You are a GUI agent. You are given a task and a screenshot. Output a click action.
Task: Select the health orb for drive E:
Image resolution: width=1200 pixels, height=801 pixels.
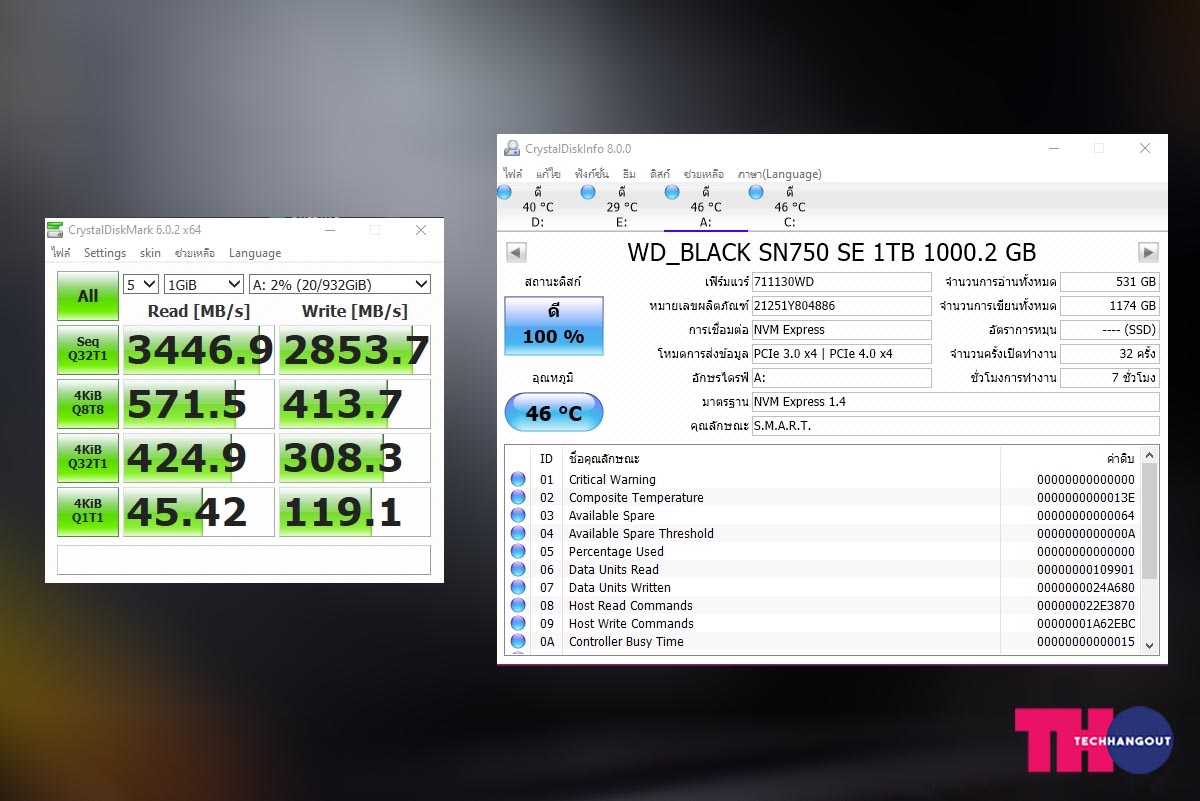[x=588, y=192]
